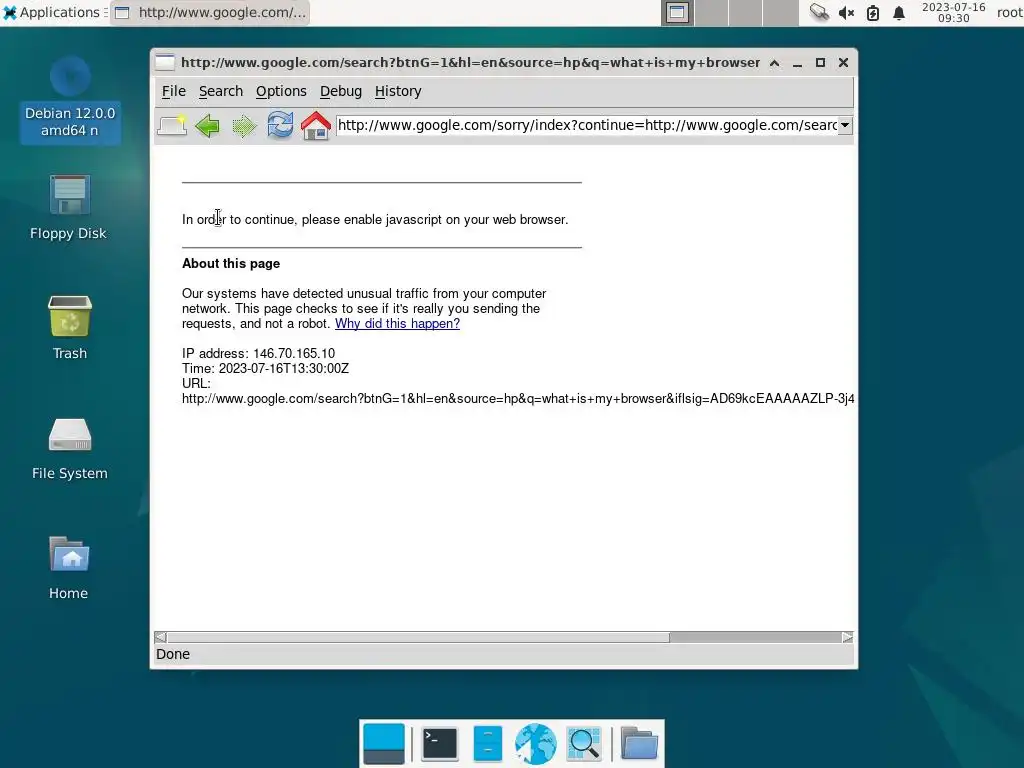
Task: Launch the web browser globe dock icon
Action: coord(535,744)
